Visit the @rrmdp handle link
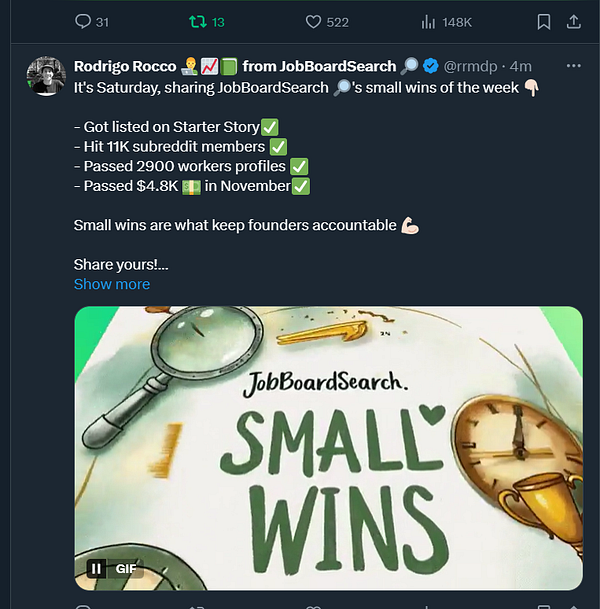The width and height of the screenshot is (600, 609). 472,66
